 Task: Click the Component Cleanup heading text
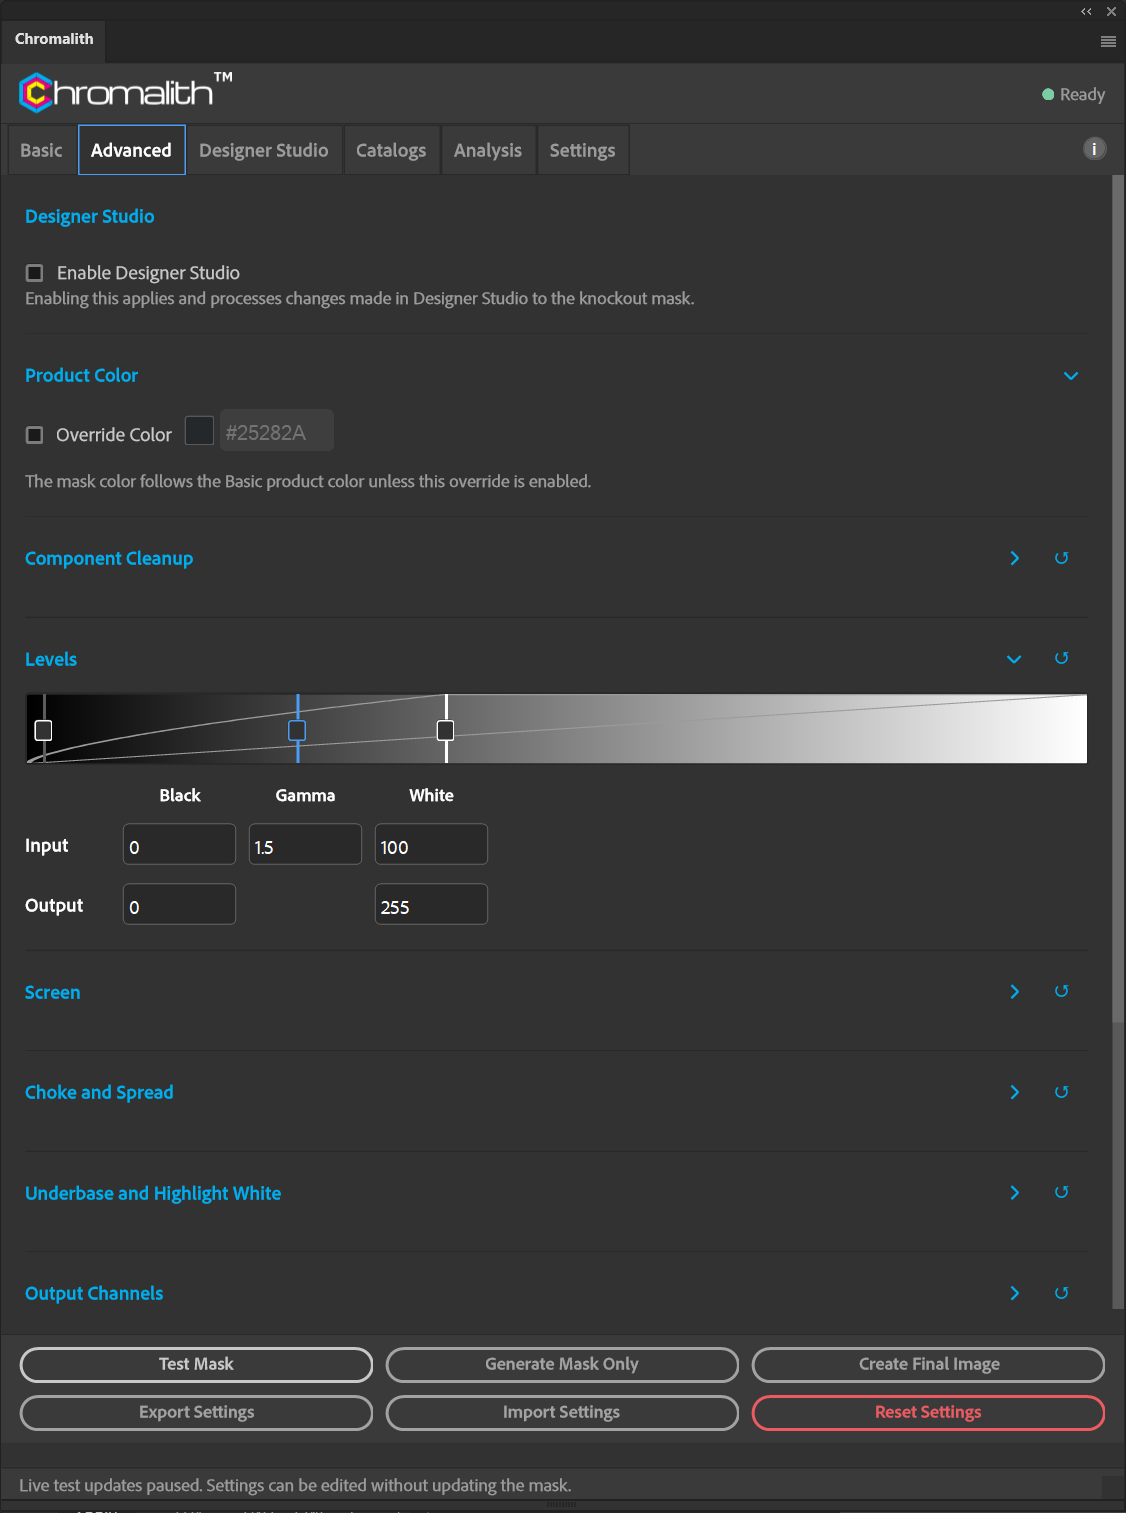click(109, 558)
